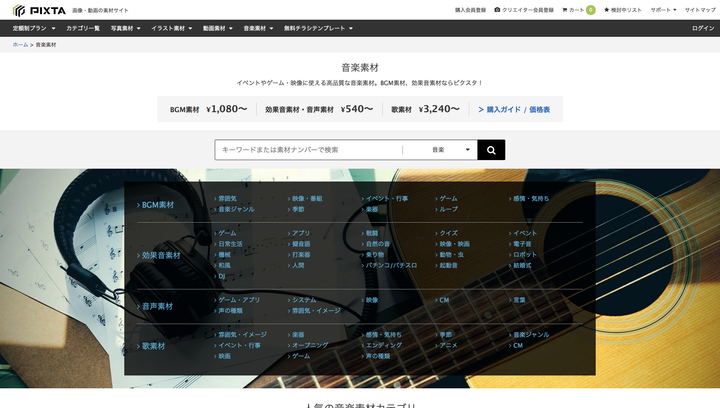This screenshot has height=408, width=720.
Task: Expand the 無料チラシテンプレート menu
Action: [318, 28]
